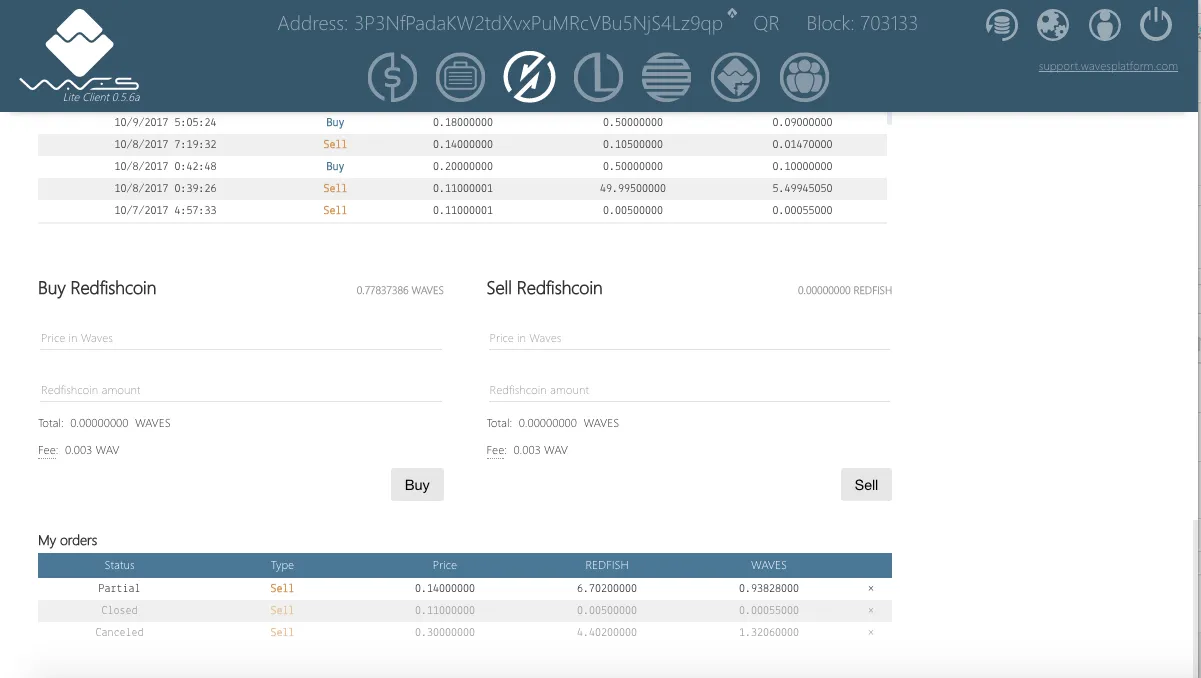Select the Closed order status cell
1201x678 pixels.
[119, 610]
